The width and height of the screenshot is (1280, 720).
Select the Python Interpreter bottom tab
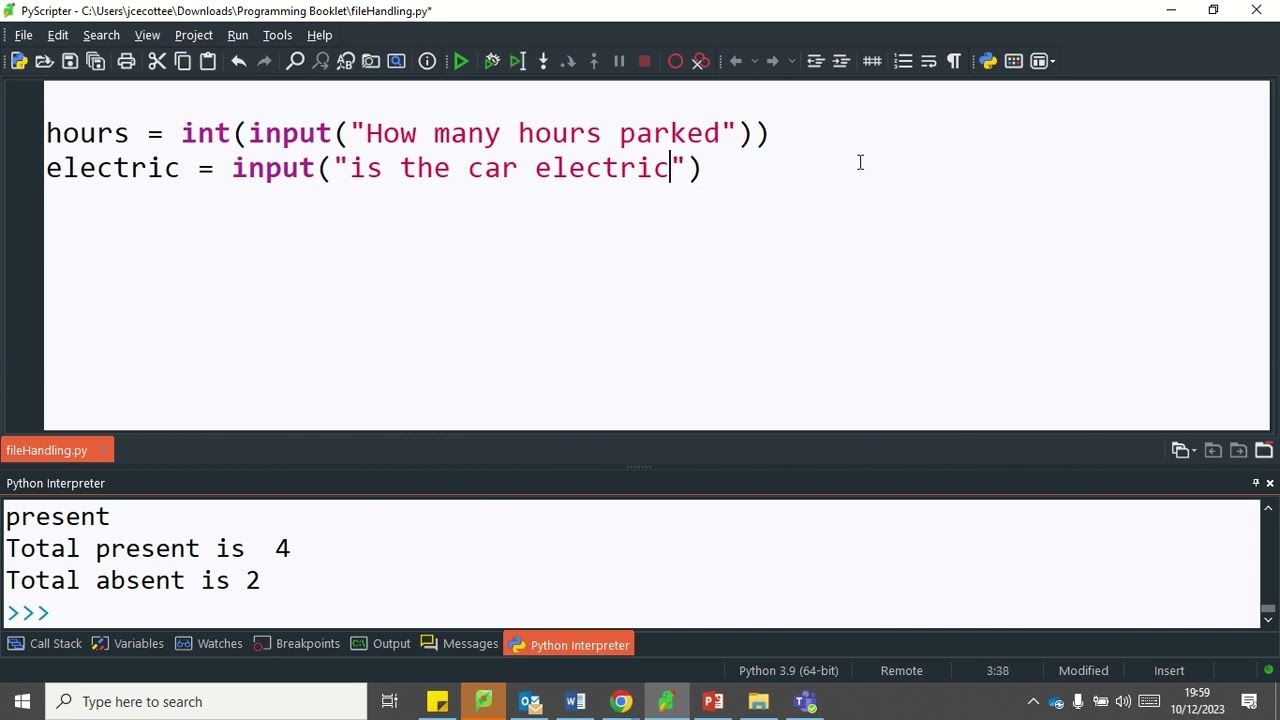click(x=569, y=645)
